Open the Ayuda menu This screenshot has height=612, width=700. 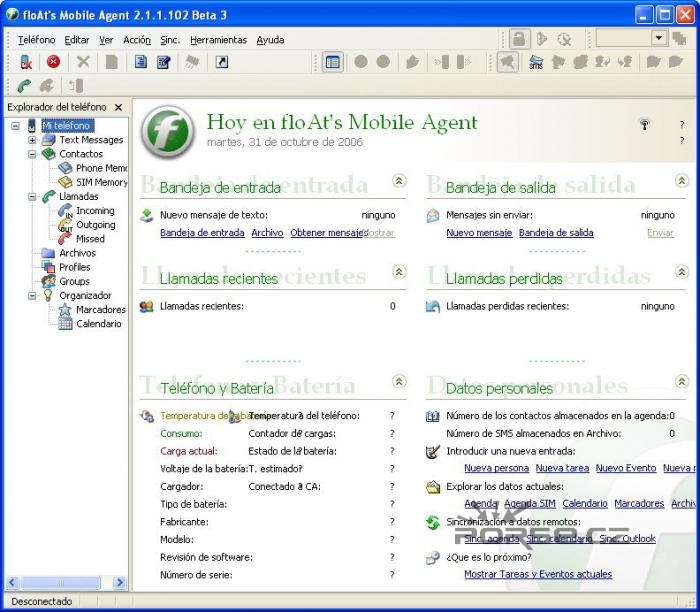pos(270,40)
